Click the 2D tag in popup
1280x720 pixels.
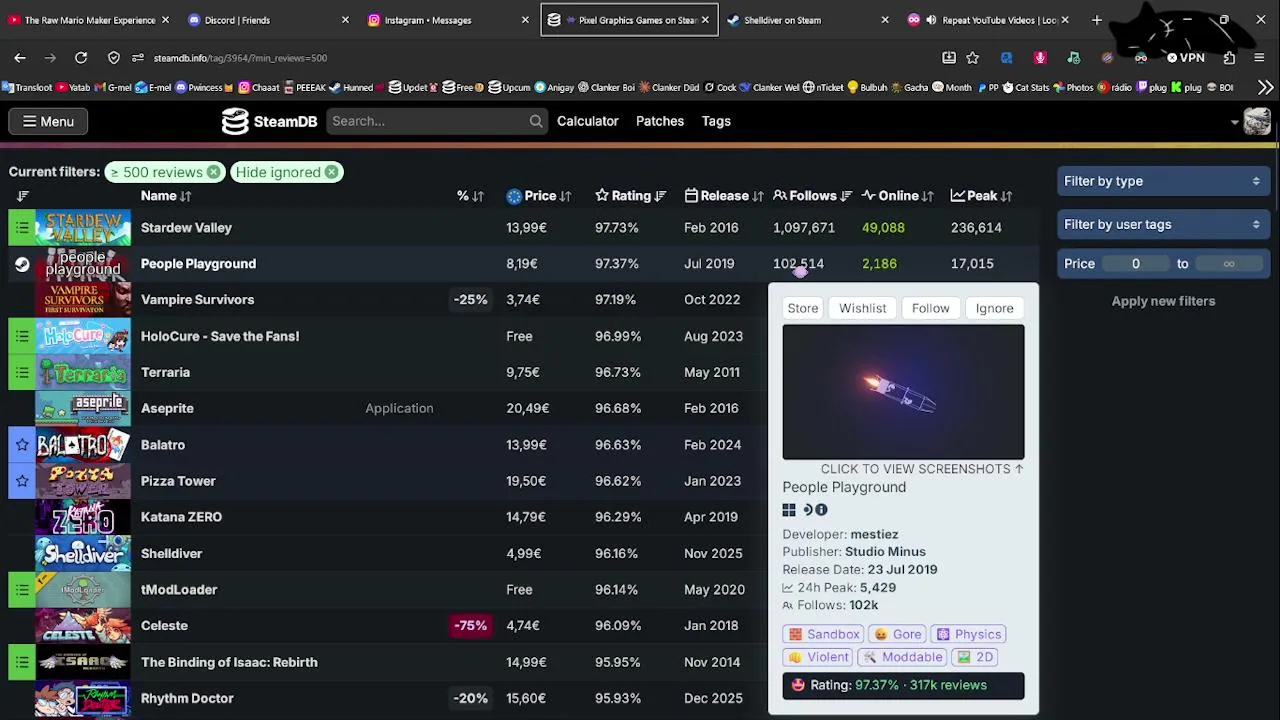pyautogui.click(x=975, y=657)
